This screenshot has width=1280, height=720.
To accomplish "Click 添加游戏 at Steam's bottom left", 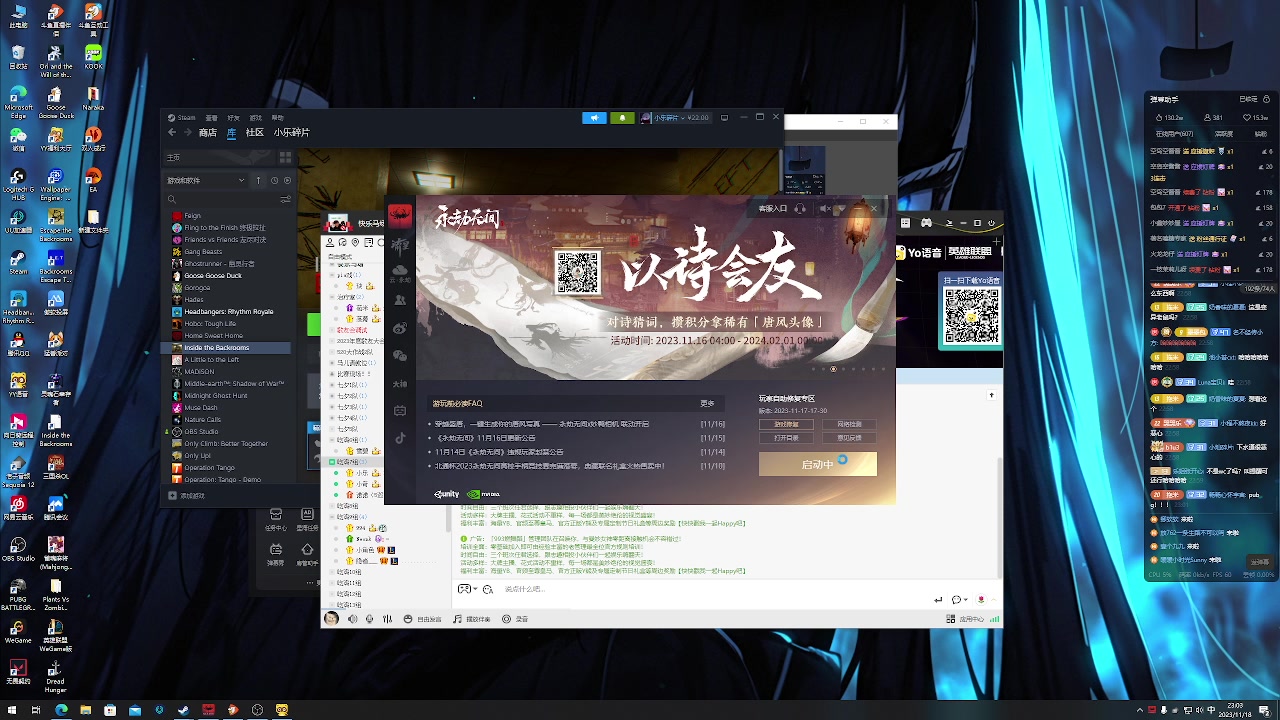I will pyautogui.click(x=186, y=495).
